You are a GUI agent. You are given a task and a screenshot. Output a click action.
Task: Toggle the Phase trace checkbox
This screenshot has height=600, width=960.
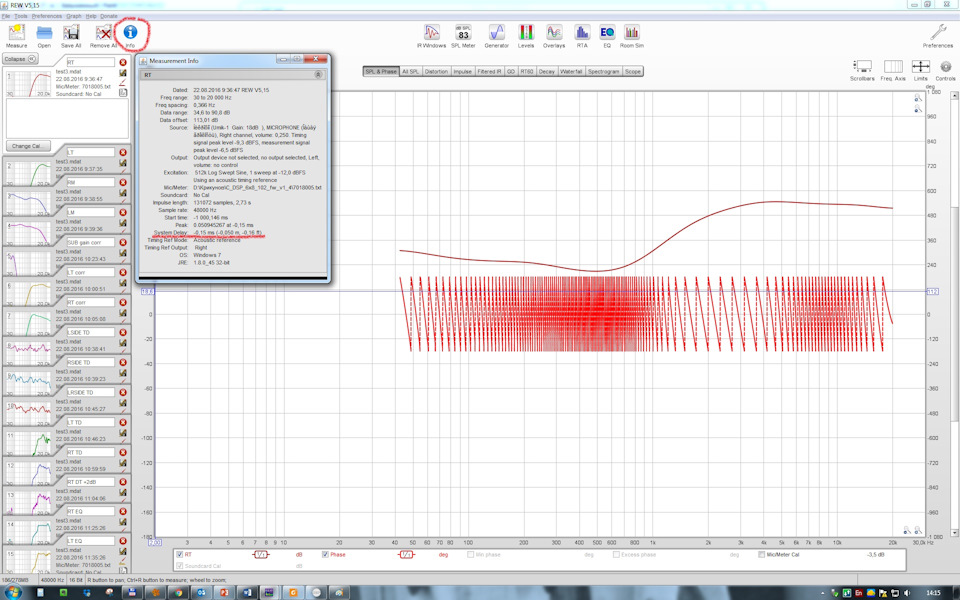325,555
